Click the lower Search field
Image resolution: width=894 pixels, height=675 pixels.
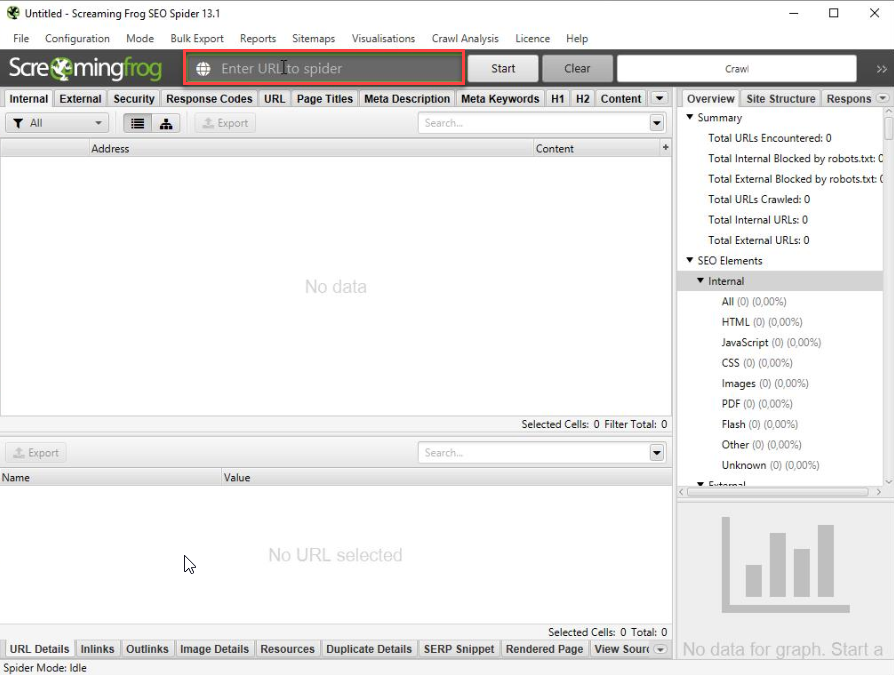click(534, 453)
